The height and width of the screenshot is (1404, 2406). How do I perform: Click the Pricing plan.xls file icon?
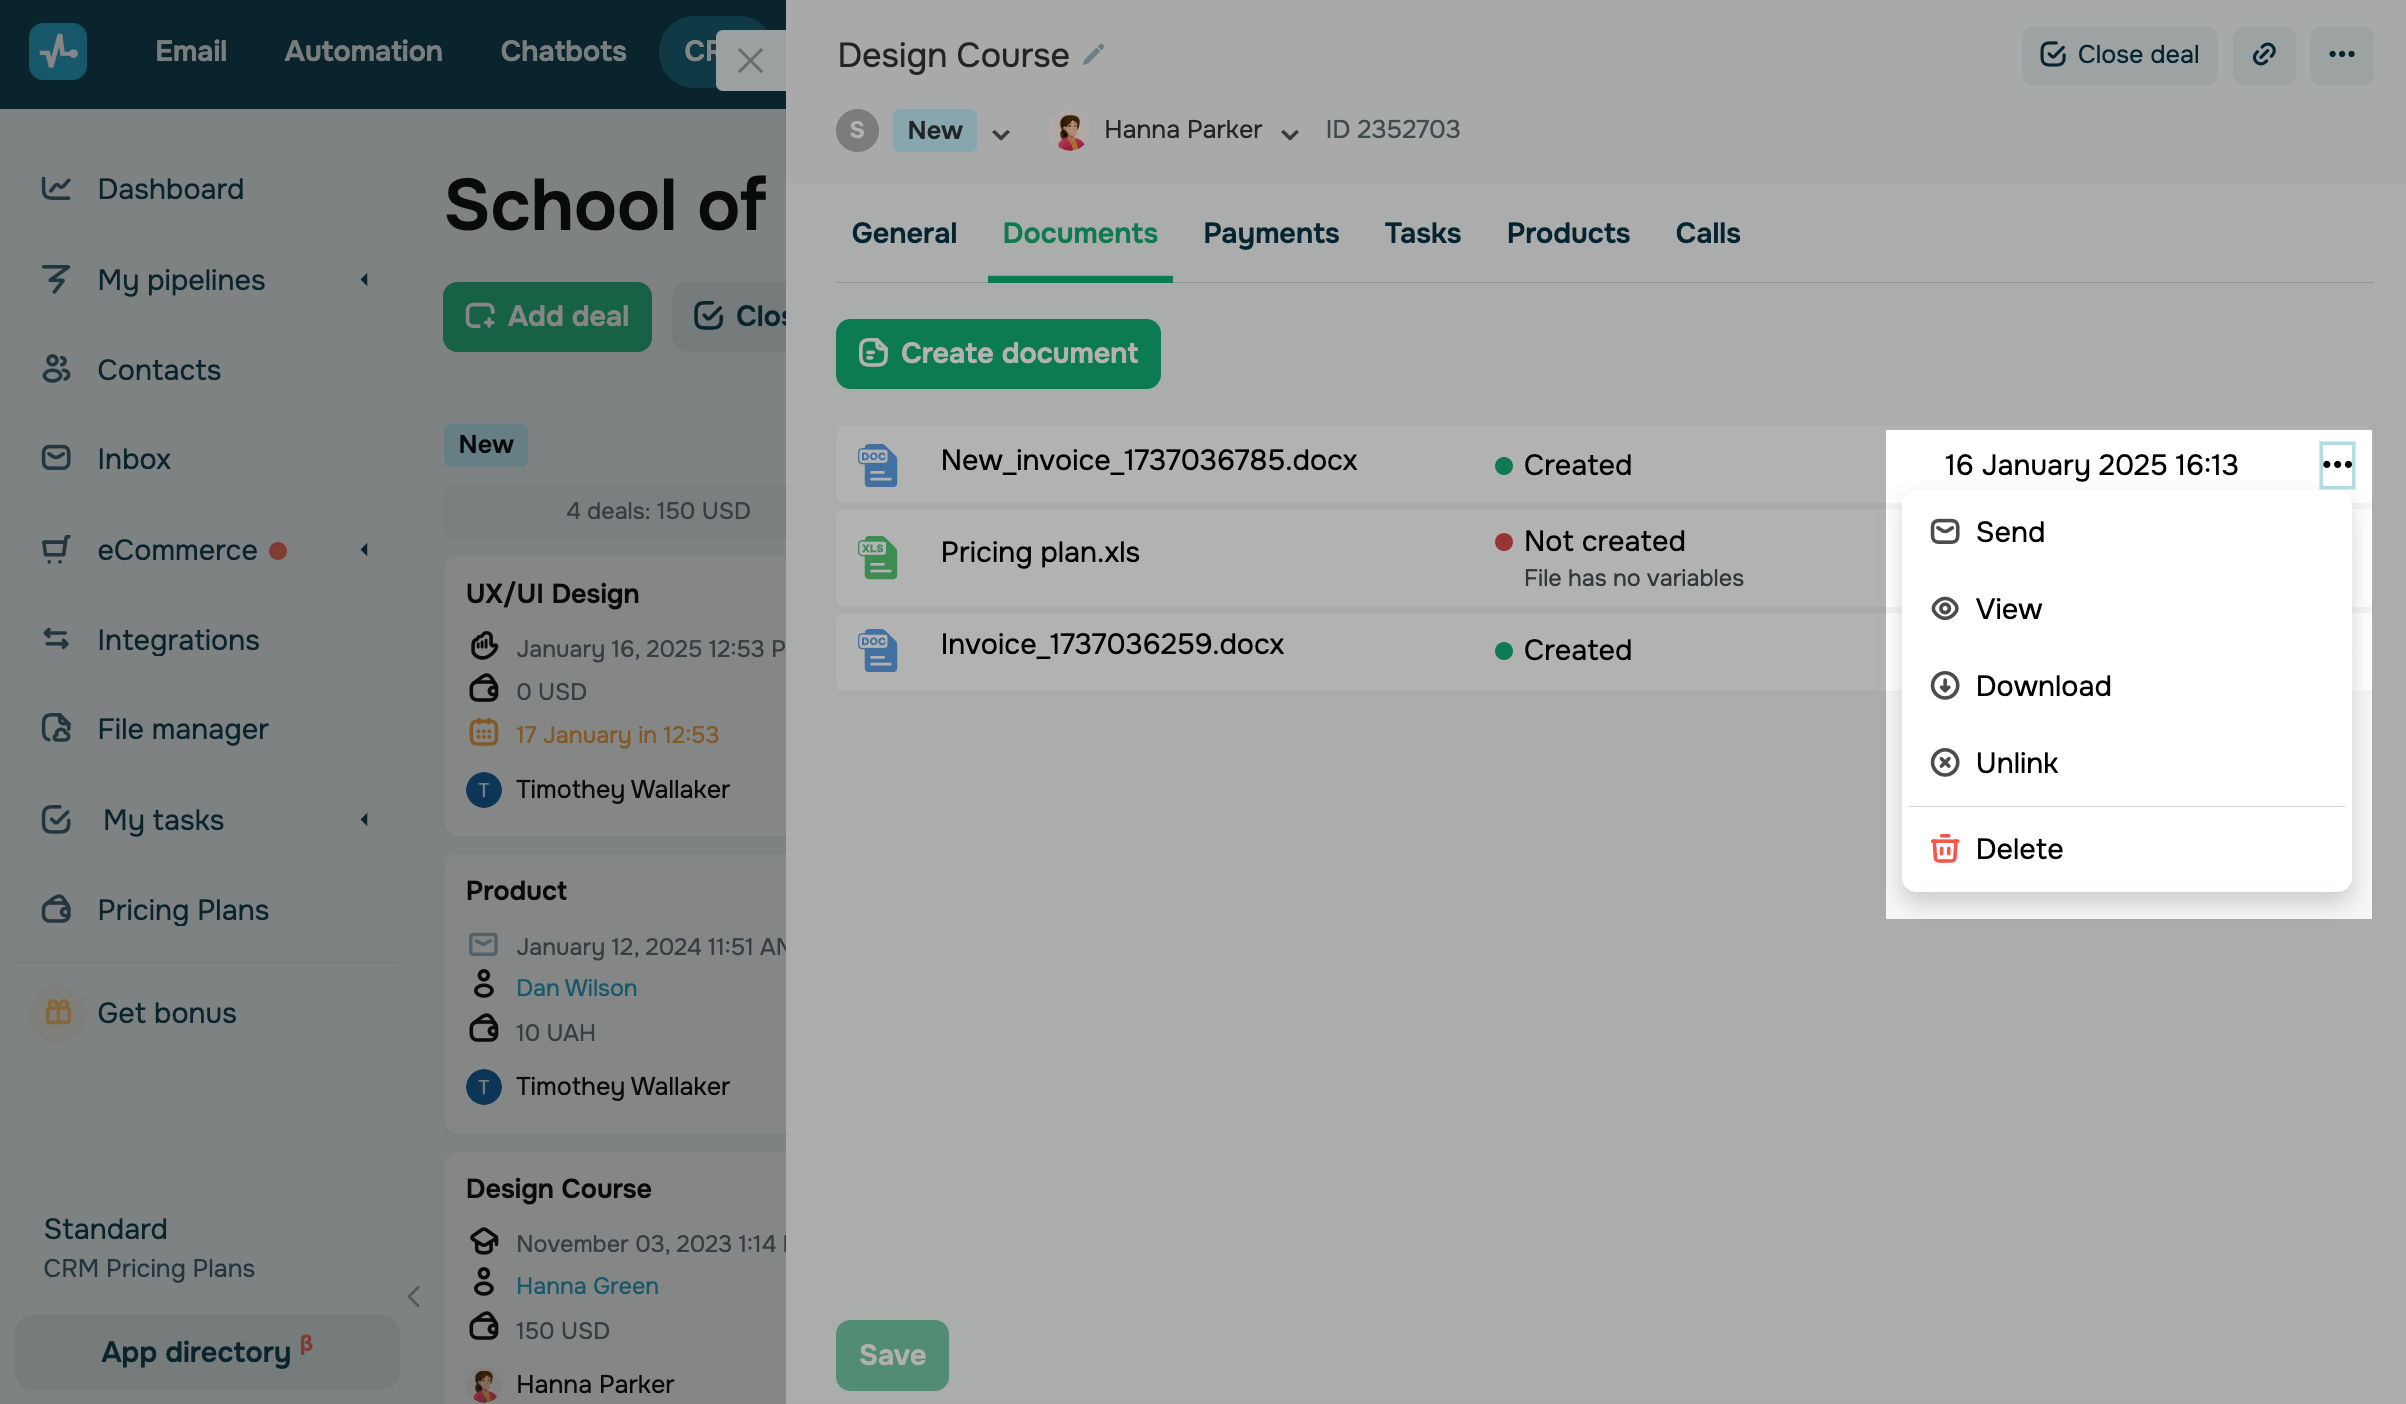click(x=878, y=557)
